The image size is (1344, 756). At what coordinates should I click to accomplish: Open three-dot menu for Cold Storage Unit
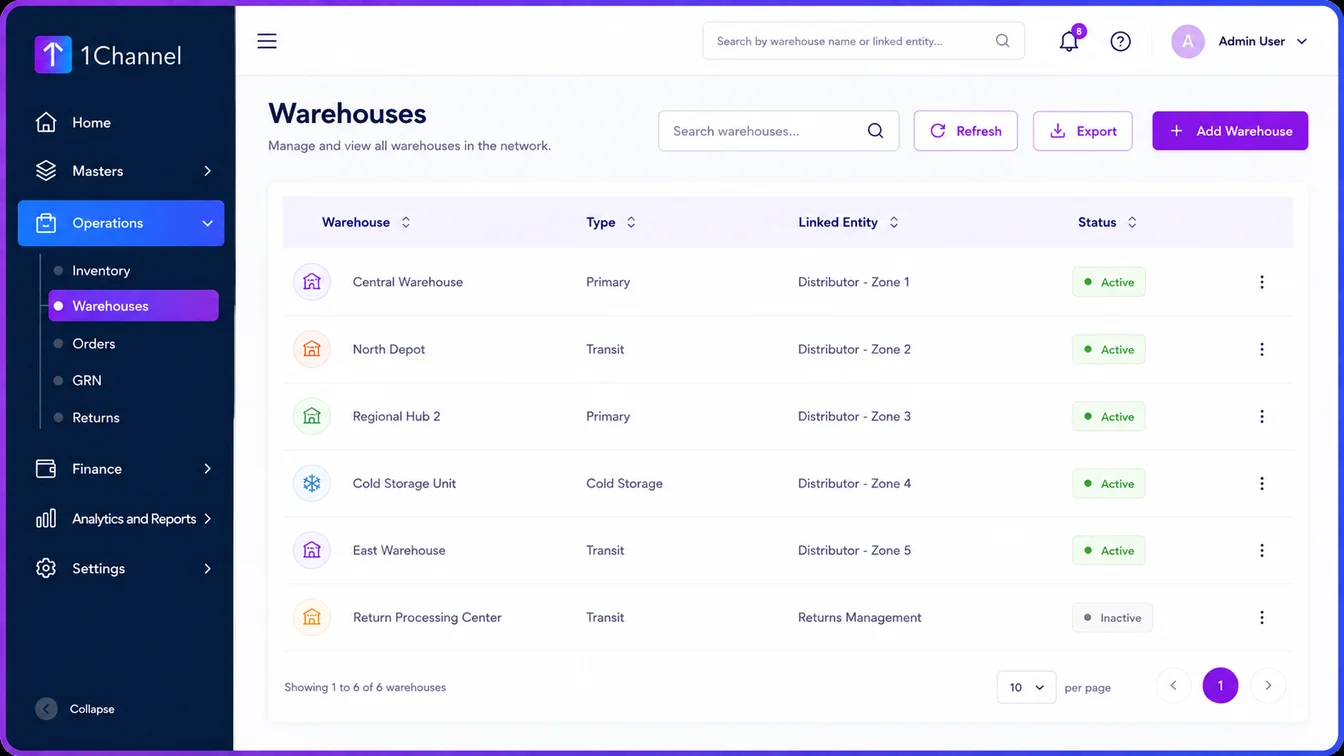click(x=1262, y=483)
